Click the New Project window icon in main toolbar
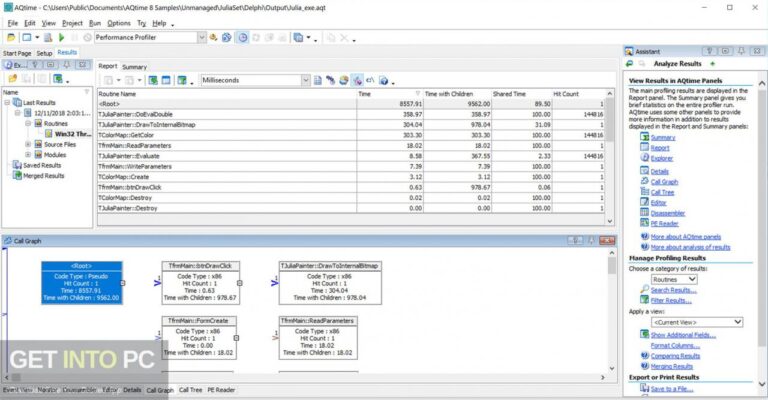768x400 pixels. click(x=27, y=37)
